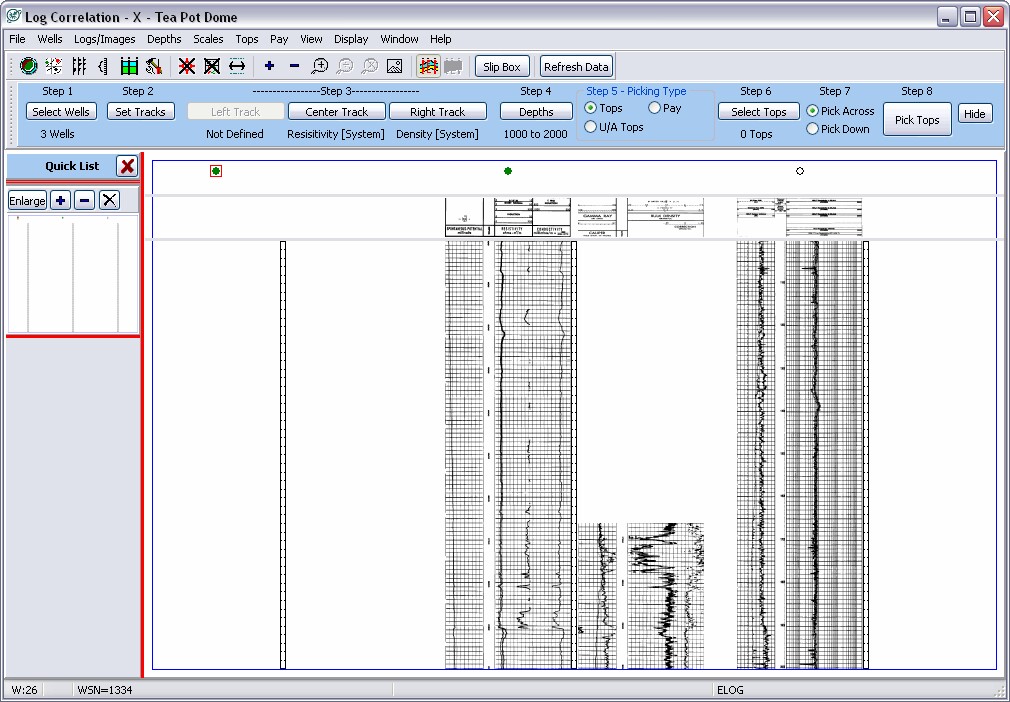Select the Pay picking type radio button
1010x702 pixels.
pos(655,108)
